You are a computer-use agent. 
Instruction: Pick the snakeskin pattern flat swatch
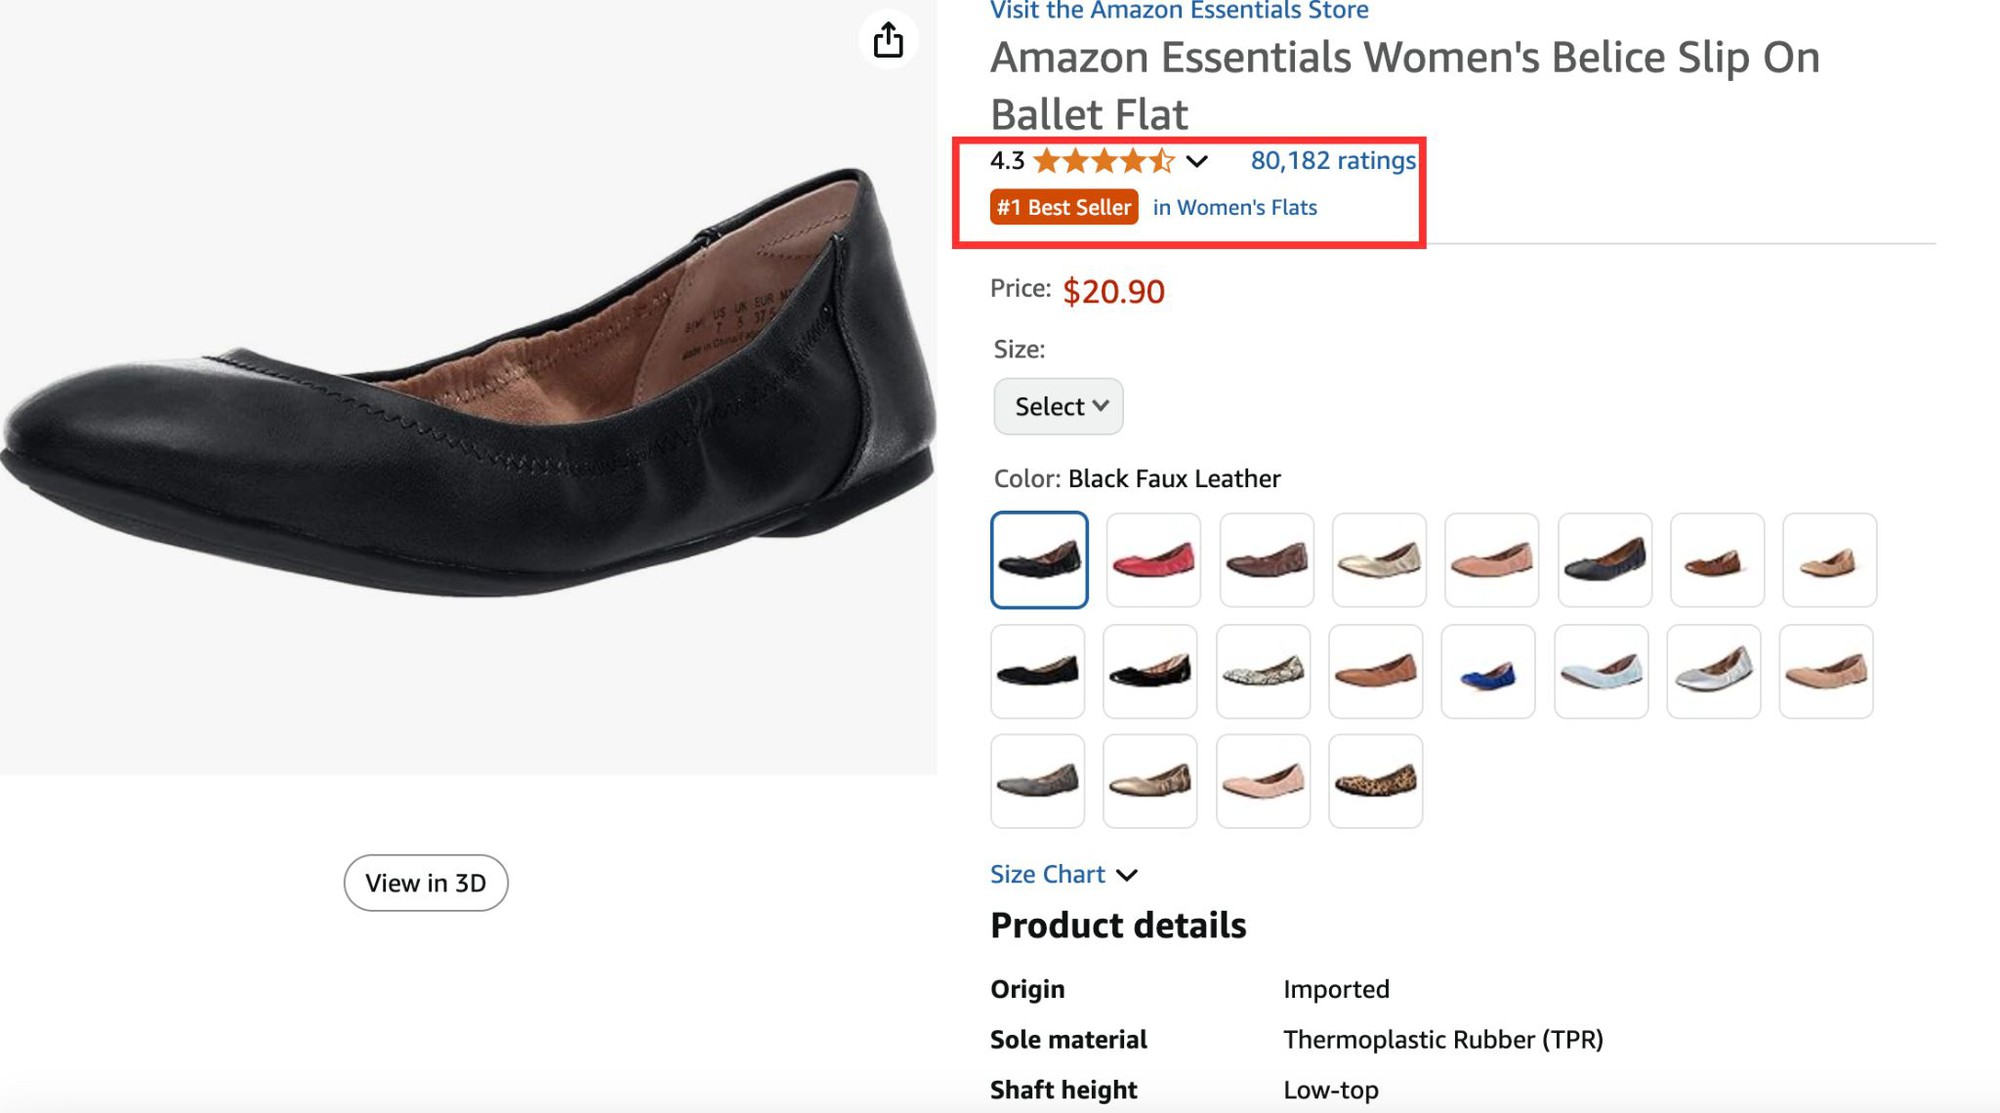(x=1263, y=672)
